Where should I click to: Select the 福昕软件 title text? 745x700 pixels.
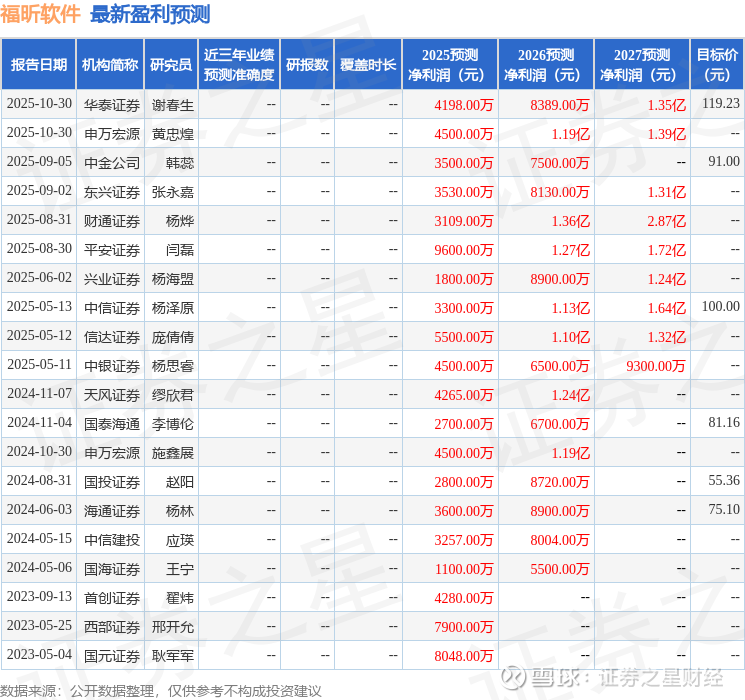tap(40, 13)
